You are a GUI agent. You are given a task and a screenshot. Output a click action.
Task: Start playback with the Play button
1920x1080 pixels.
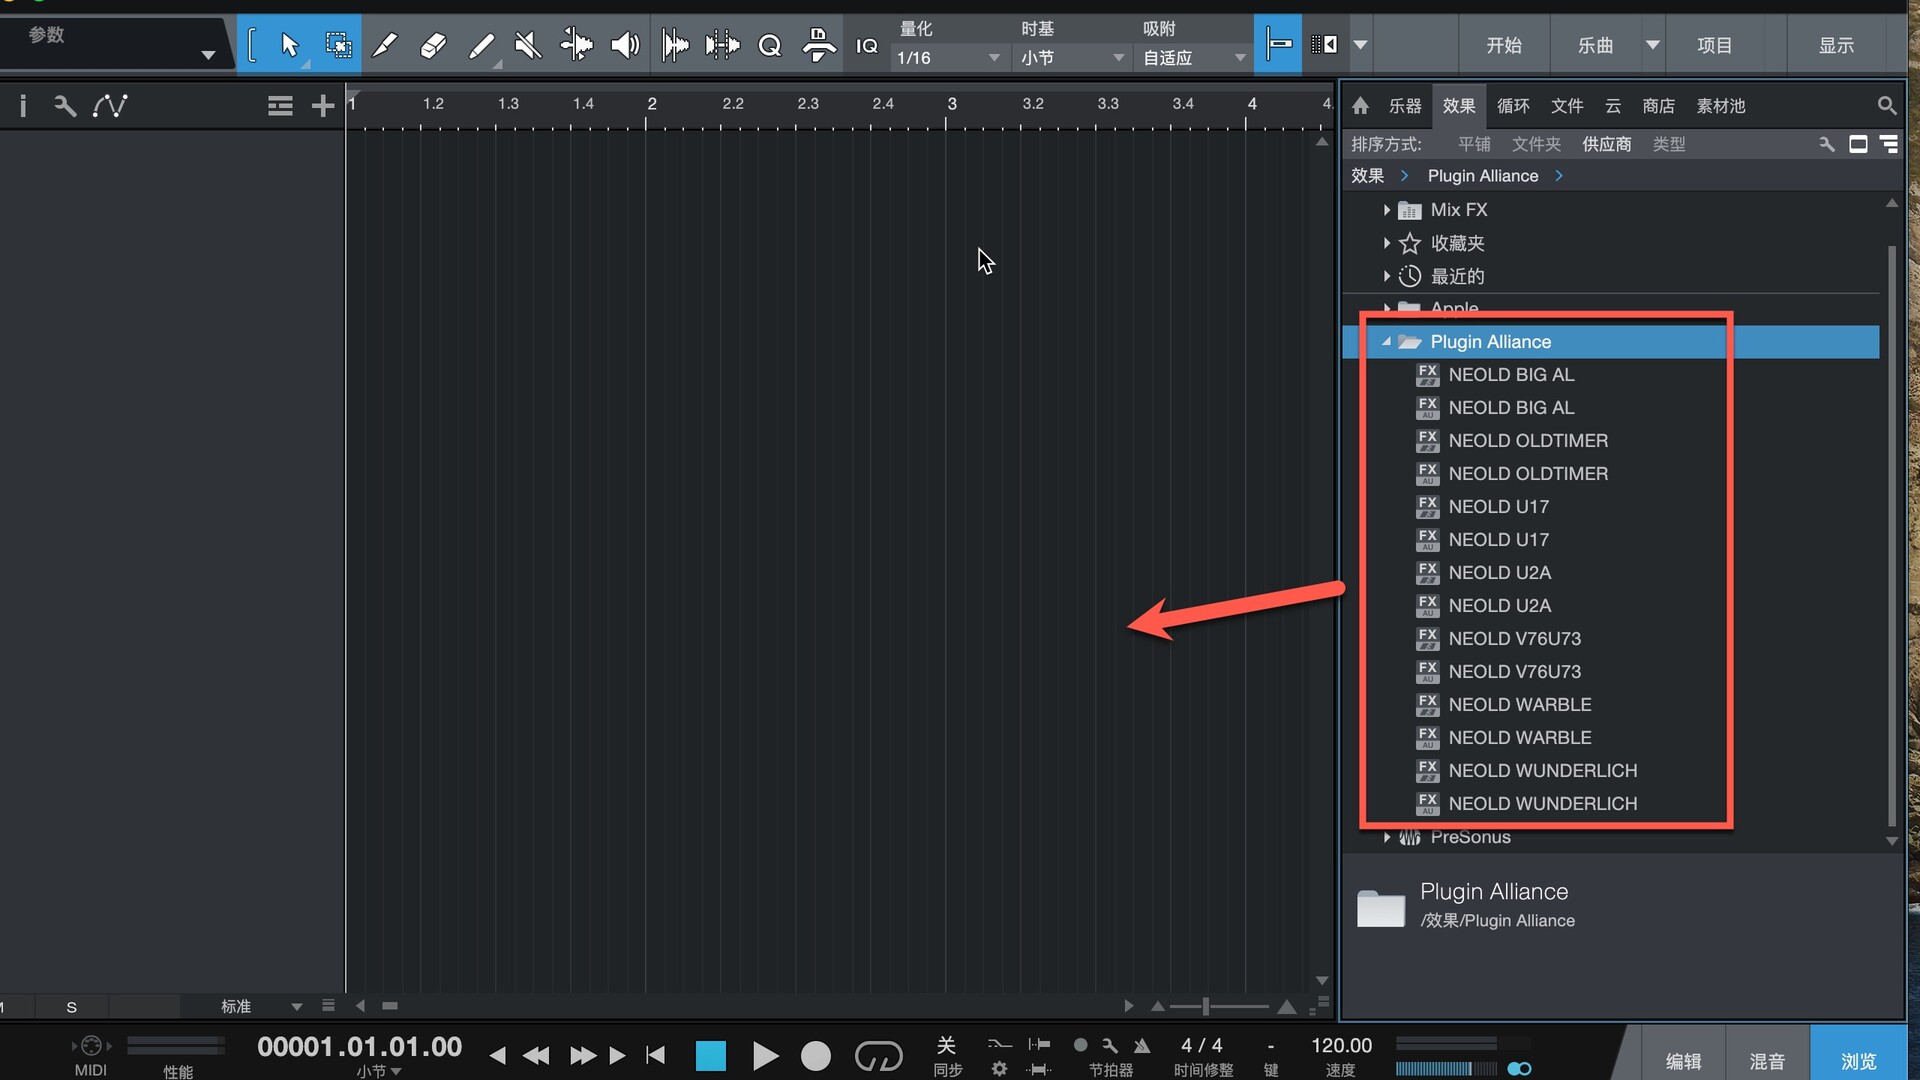[765, 1056]
